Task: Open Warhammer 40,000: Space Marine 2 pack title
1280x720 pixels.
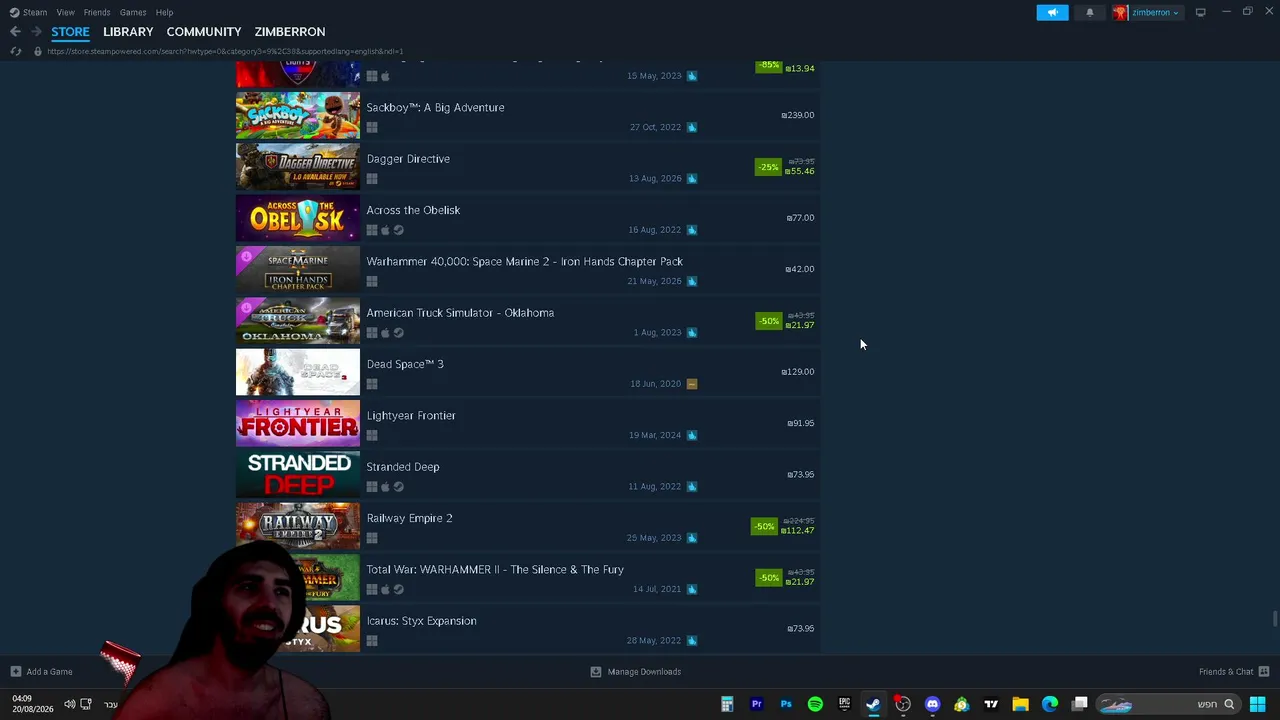Action: point(525,262)
